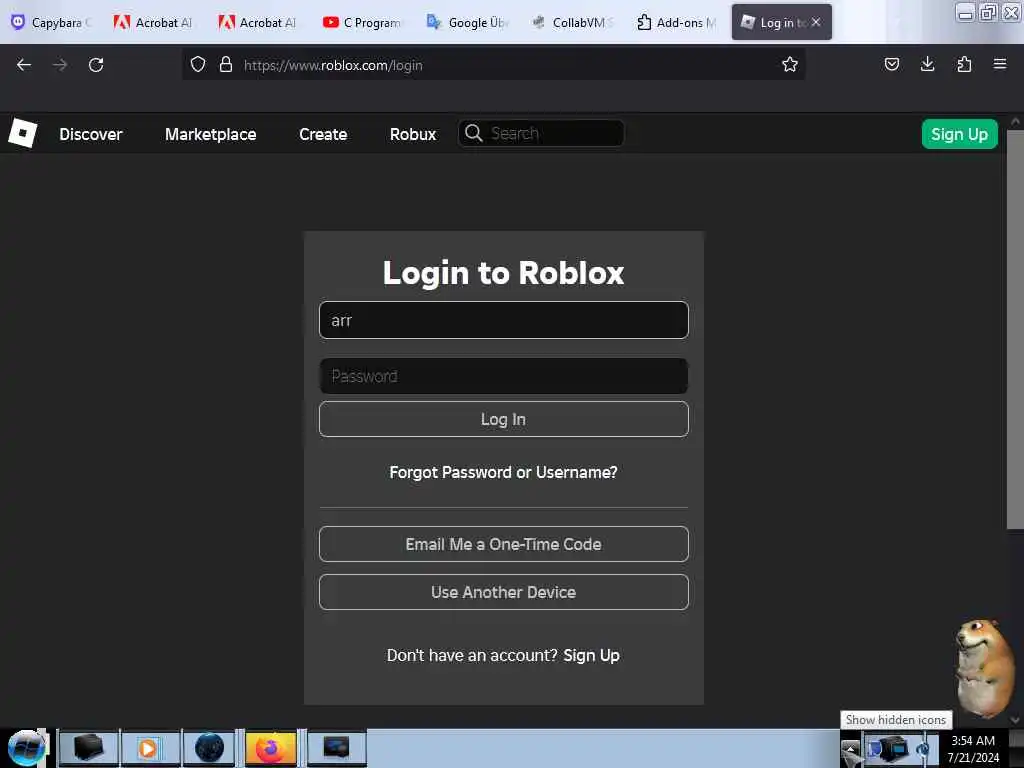Image resolution: width=1024 pixels, height=768 pixels.
Task: Click the green Sign Up button
Action: 959,134
